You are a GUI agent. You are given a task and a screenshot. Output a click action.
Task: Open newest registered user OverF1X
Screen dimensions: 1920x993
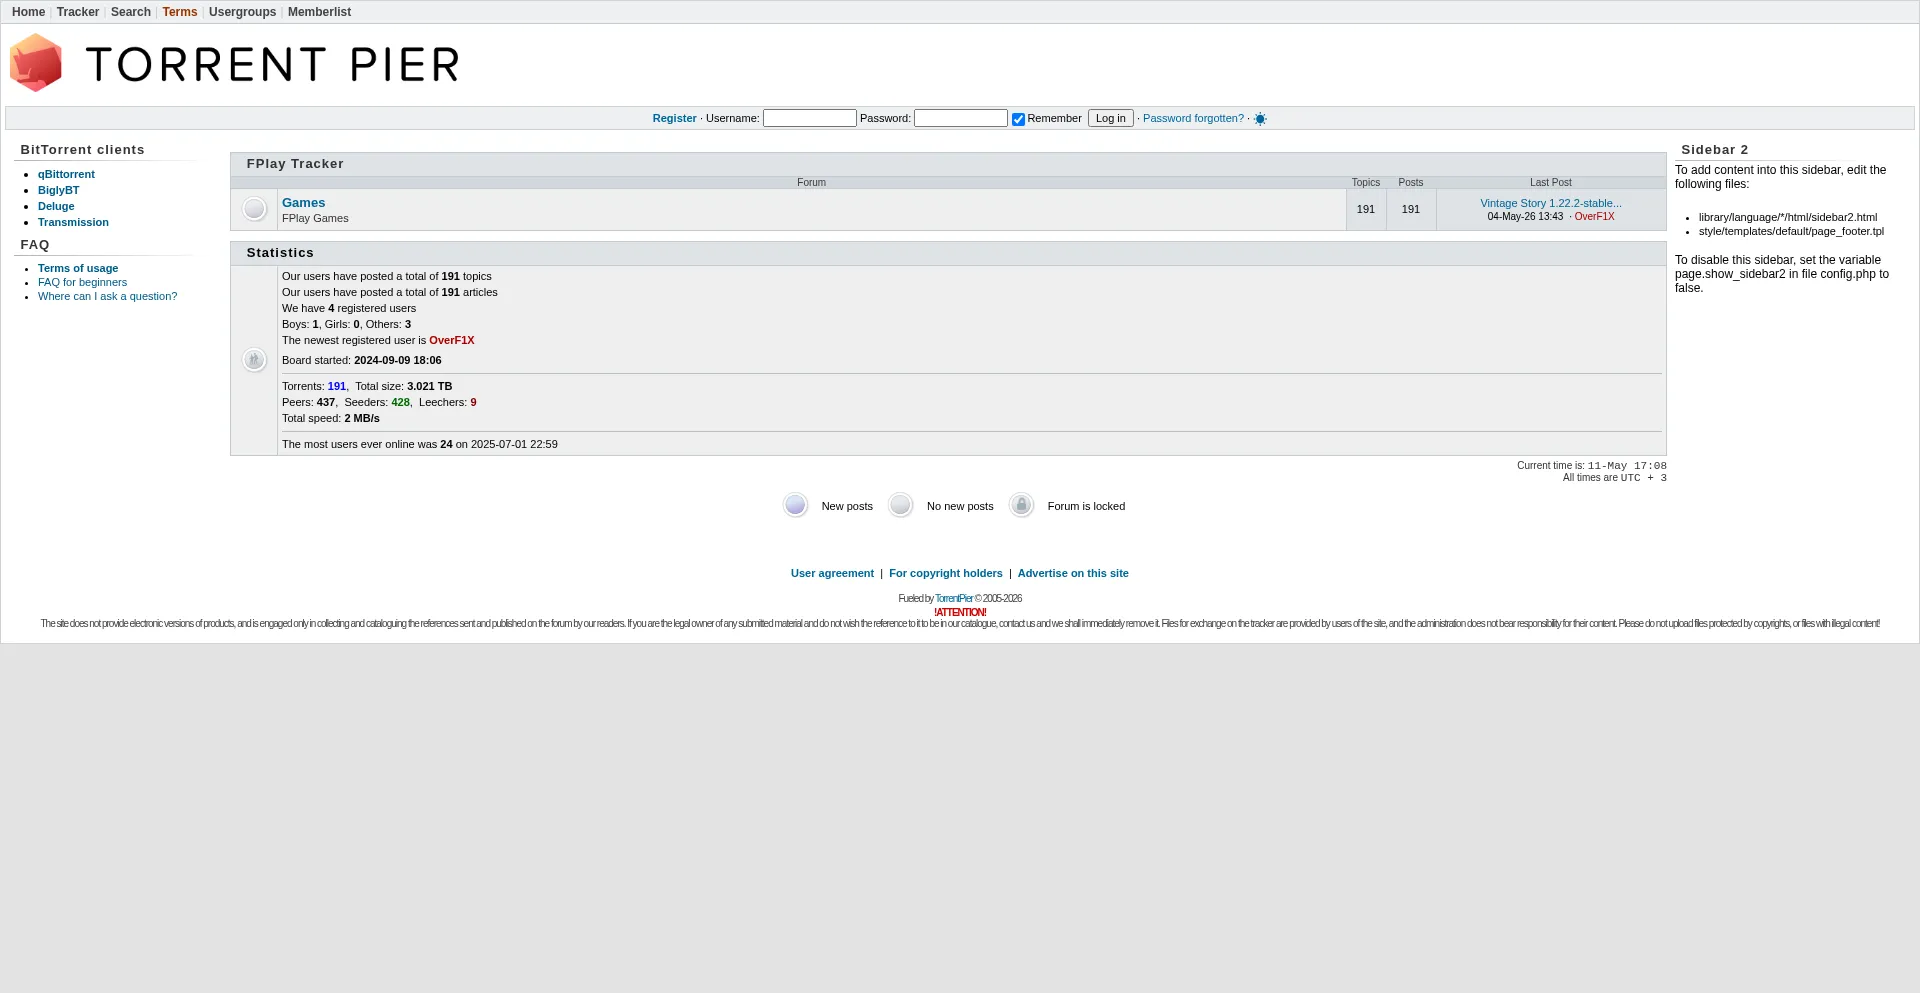451,340
